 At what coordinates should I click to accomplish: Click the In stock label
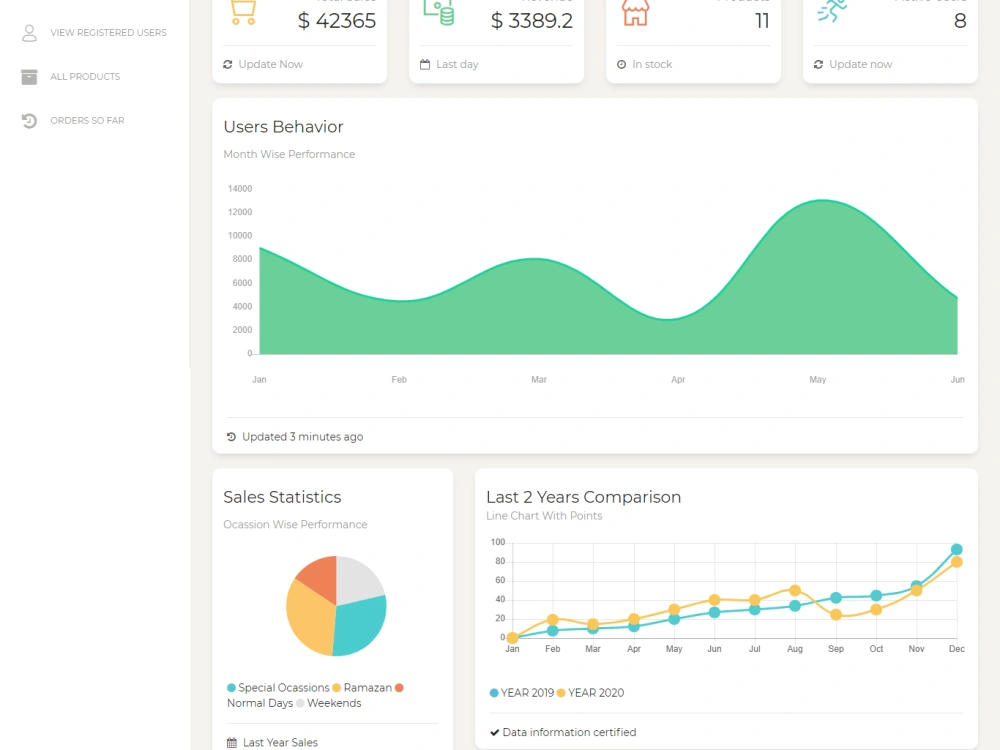pos(652,64)
